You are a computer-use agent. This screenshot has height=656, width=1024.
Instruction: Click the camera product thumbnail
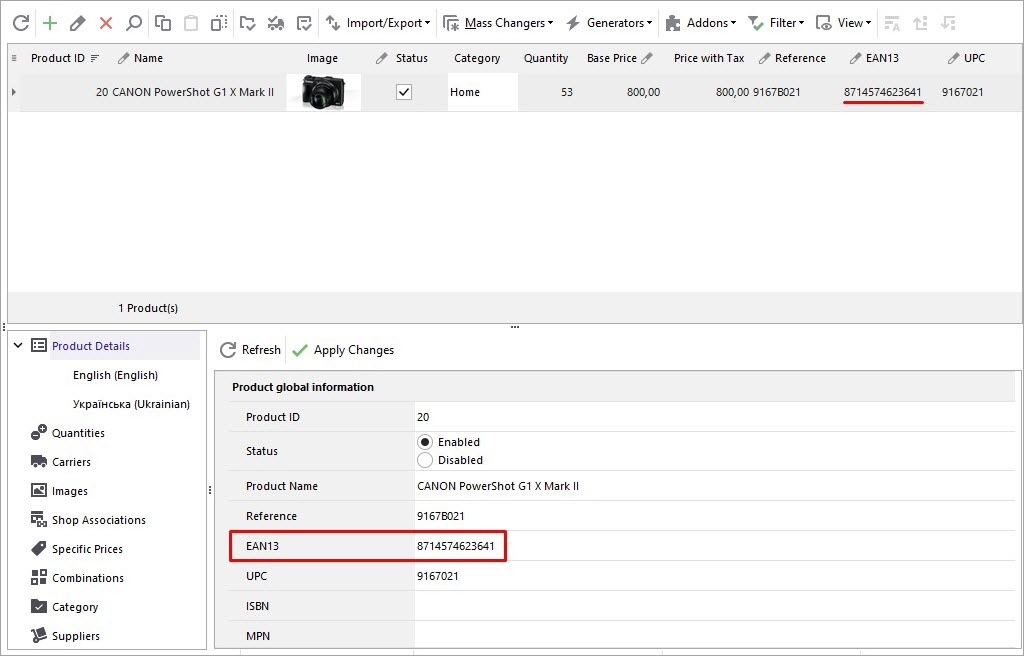coord(324,92)
